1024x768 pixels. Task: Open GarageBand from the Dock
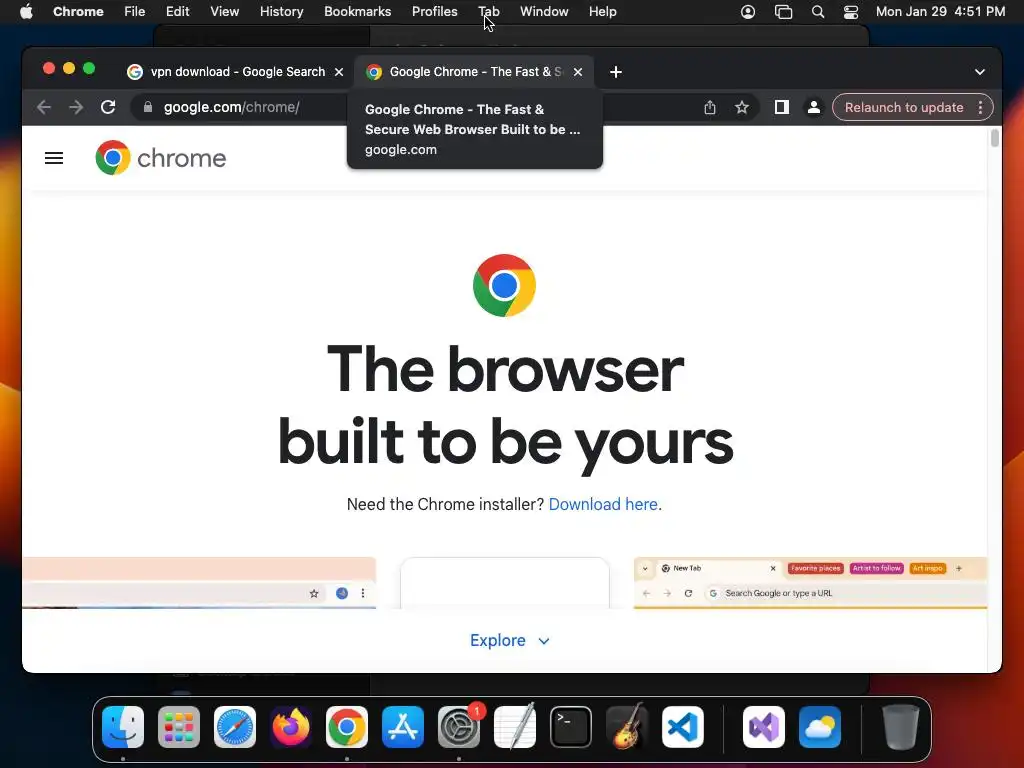click(x=627, y=727)
